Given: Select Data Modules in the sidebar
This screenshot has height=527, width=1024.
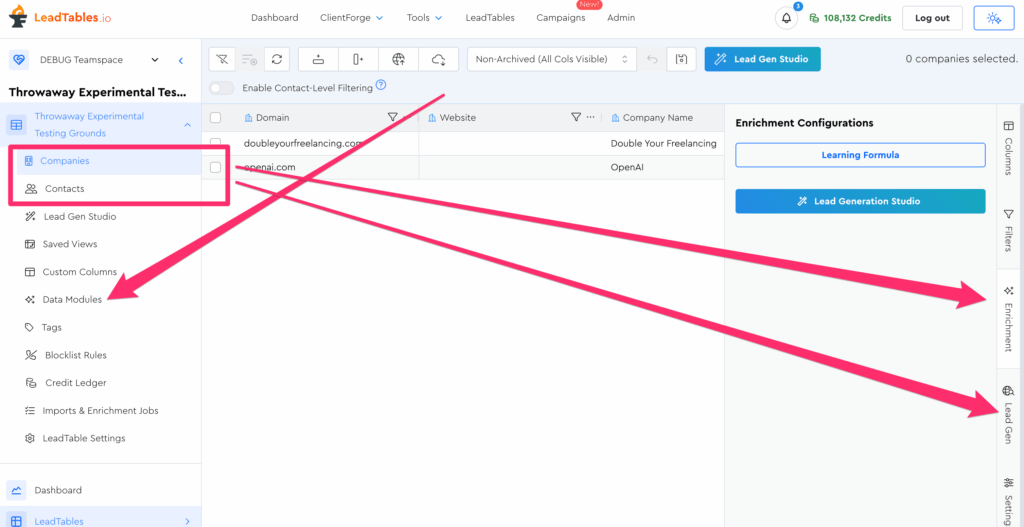Looking at the screenshot, I should point(71,299).
